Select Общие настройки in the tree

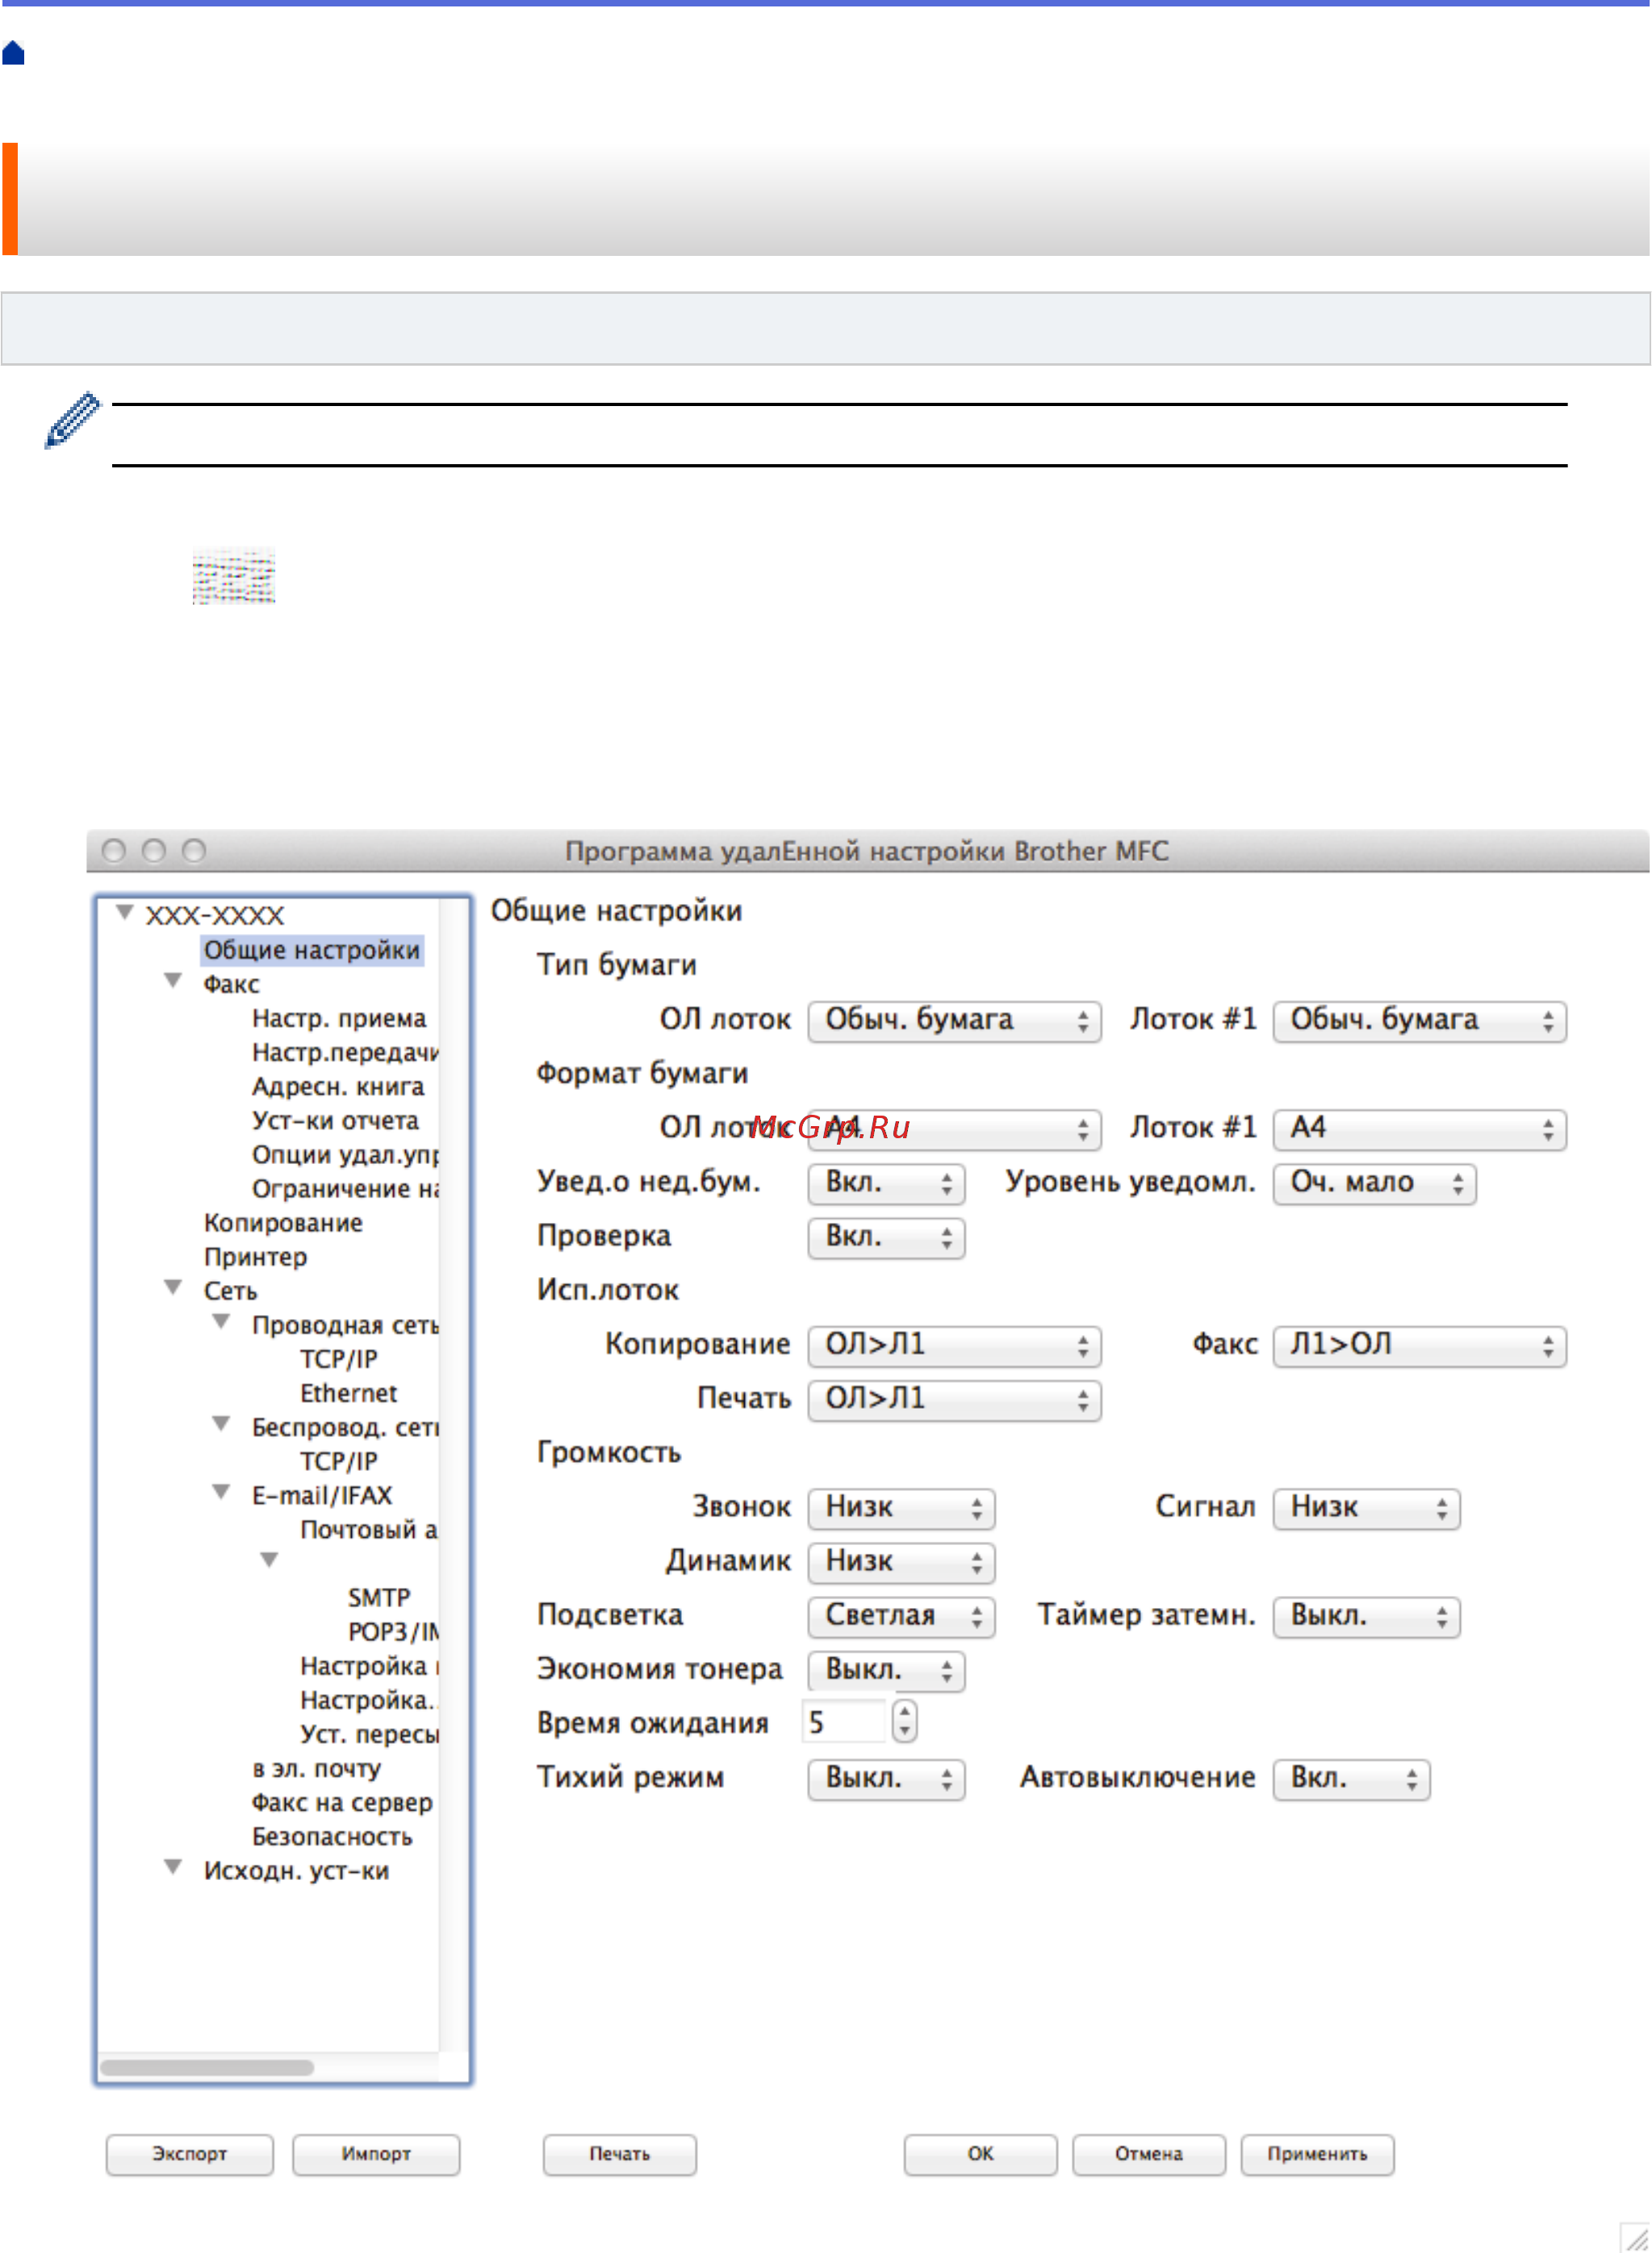pos(312,950)
